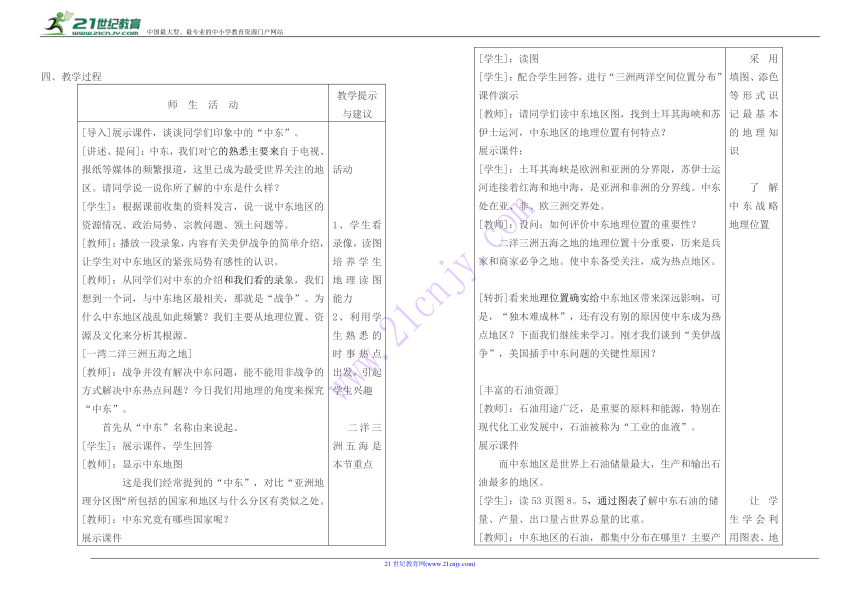The height and width of the screenshot is (608, 860).
Task: Select the line "[学生]：读图"
Action: (x=509, y=59)
